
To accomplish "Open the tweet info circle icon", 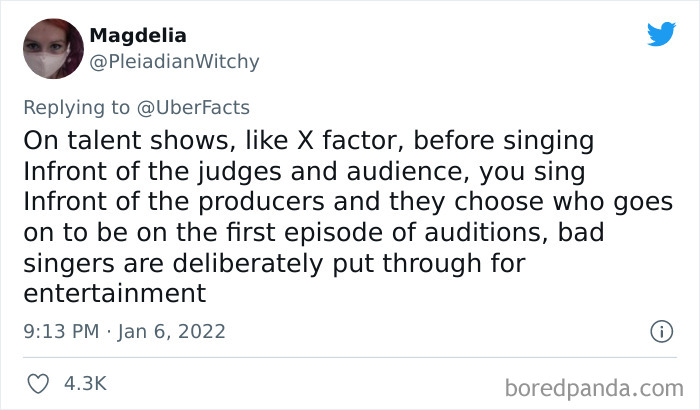I will 660,331.
